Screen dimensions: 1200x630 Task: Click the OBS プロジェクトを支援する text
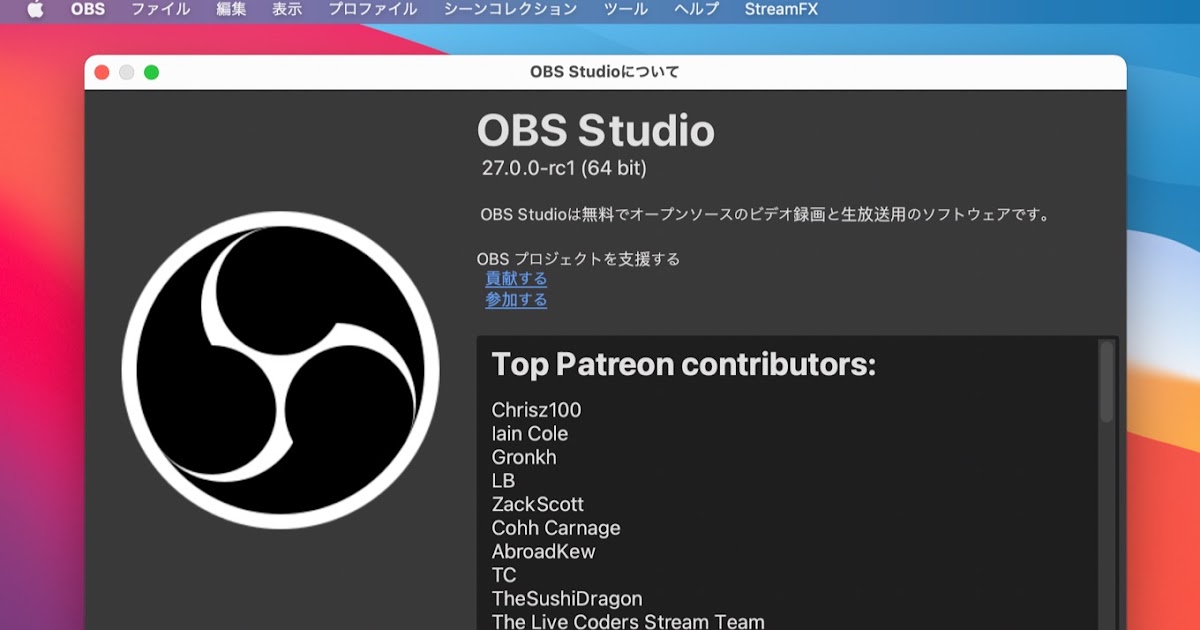tap(578, 259)
